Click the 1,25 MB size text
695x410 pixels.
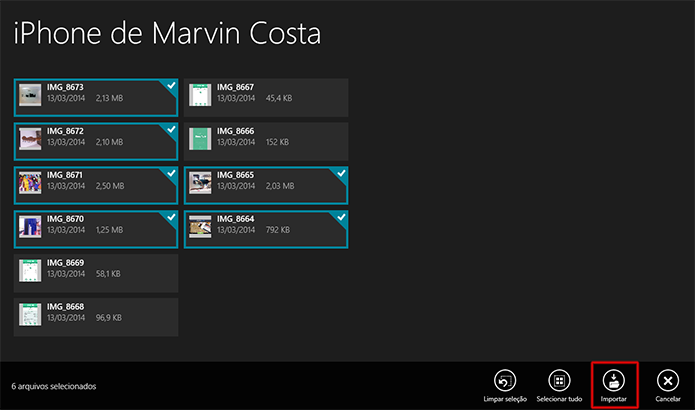click(x=109, y=230)
